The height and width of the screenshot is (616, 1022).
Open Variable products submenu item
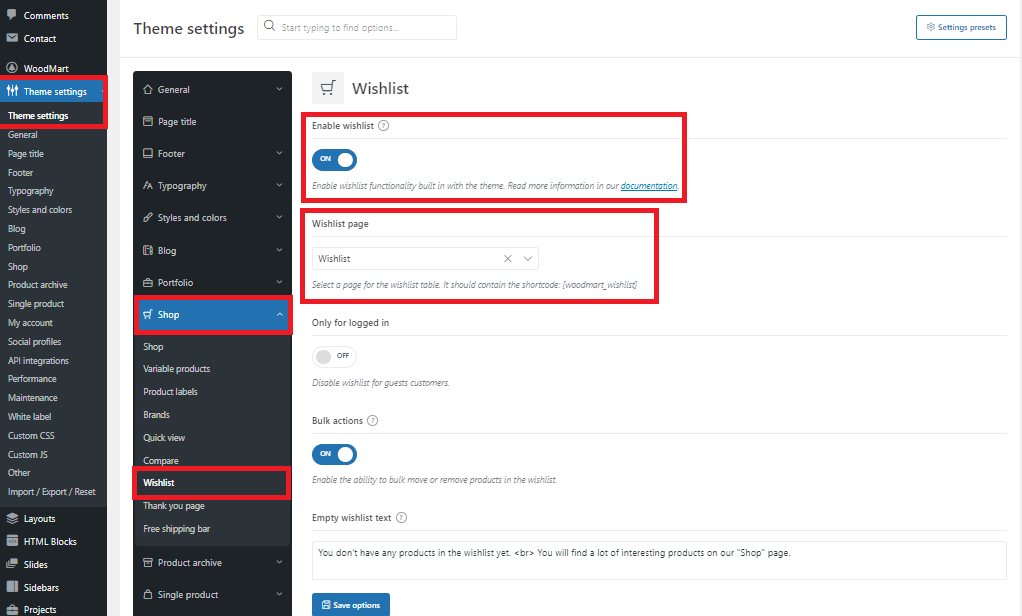click(177, 368)
